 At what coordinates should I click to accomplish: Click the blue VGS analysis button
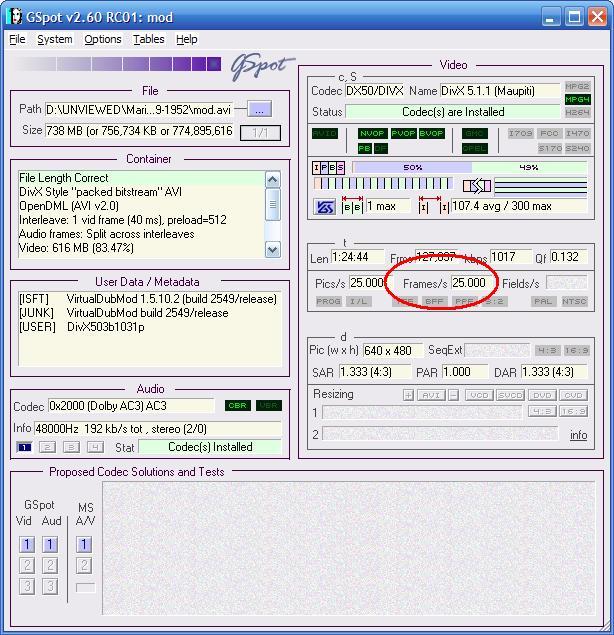coord(325,207)
